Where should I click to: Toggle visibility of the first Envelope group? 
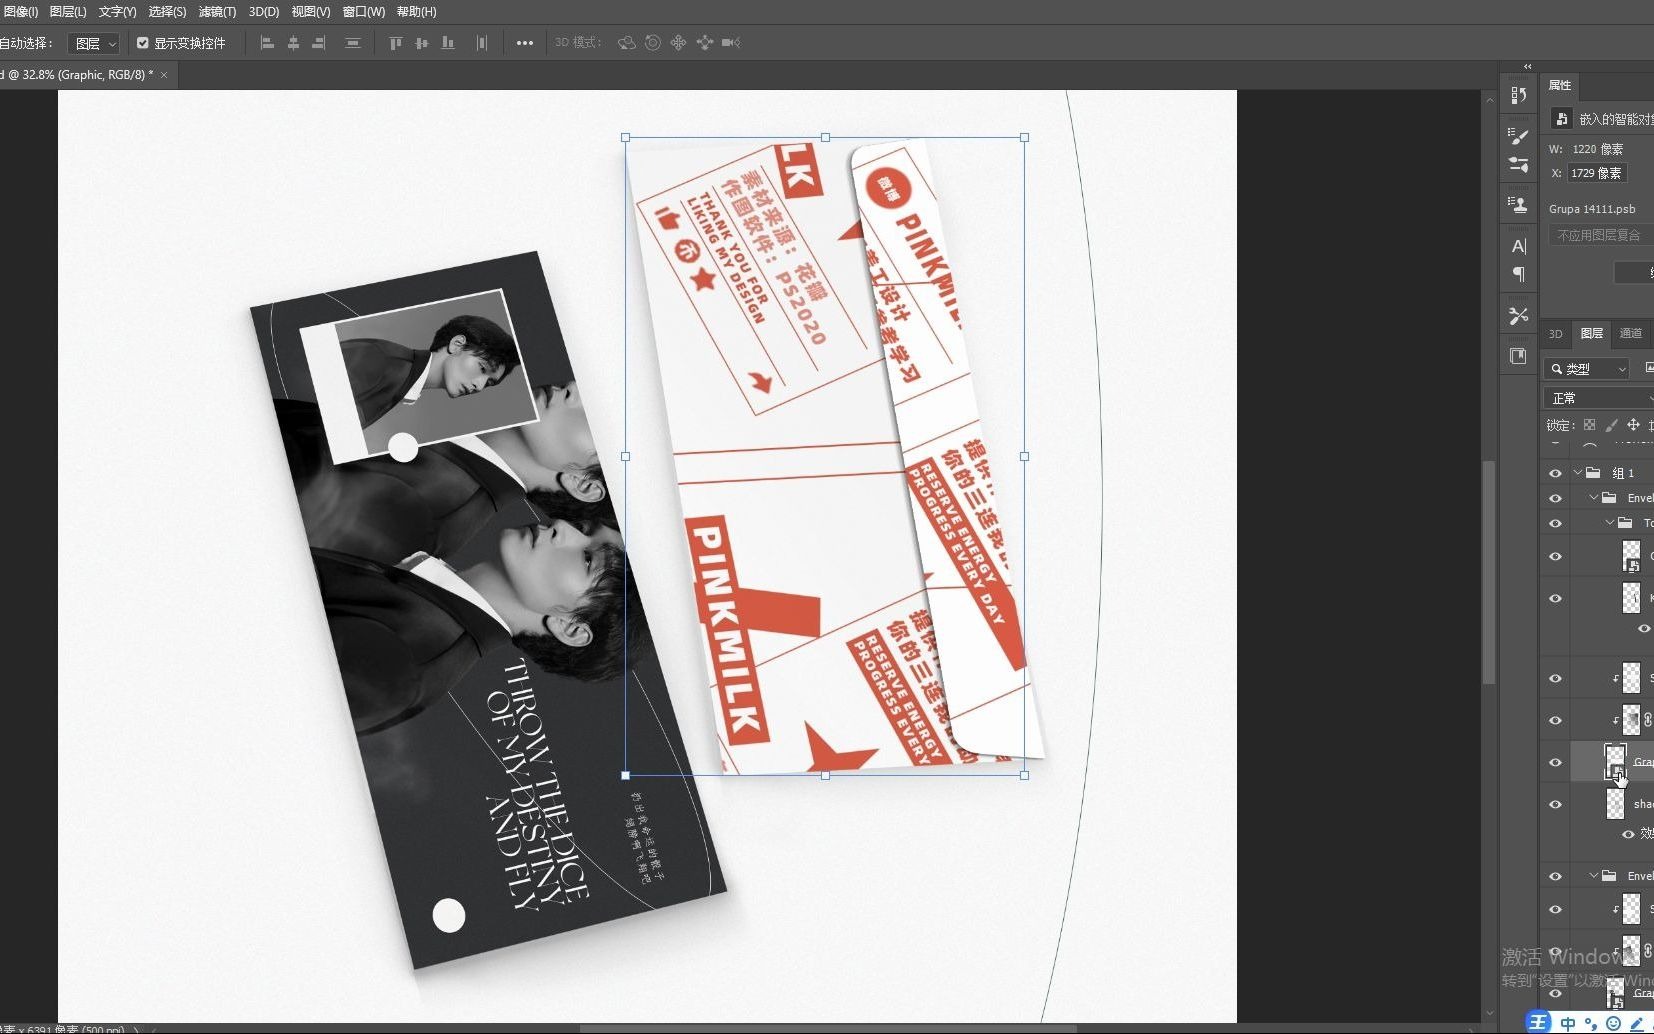point(1555,498)
